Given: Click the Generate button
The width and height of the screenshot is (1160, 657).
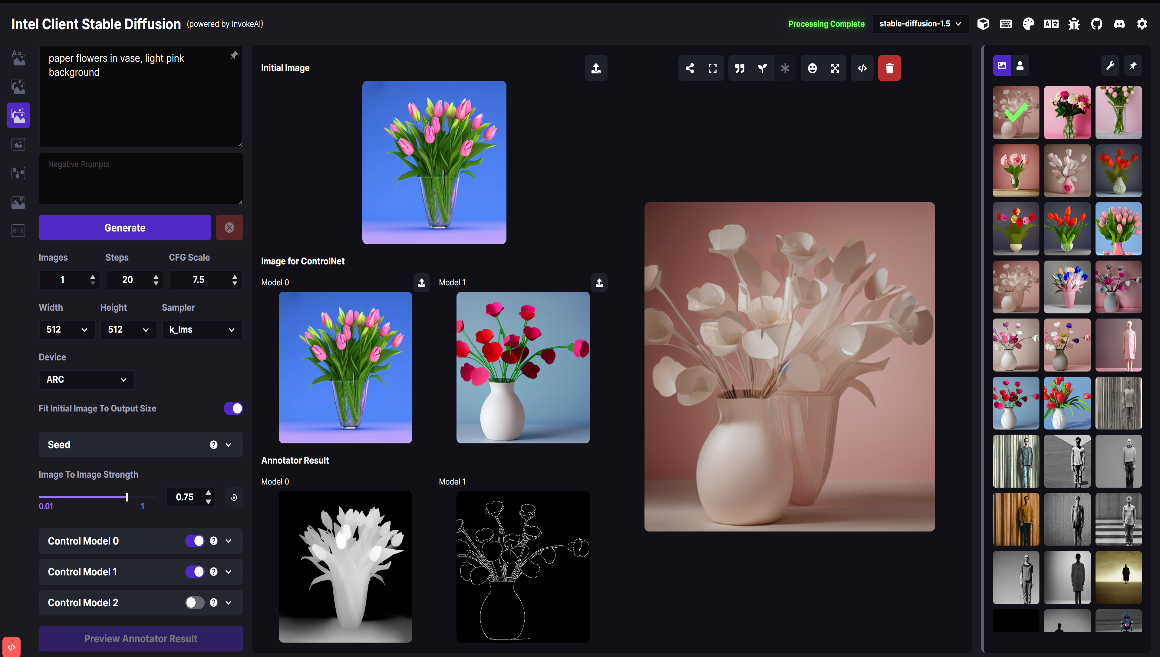Looking at the screenshot, I should [125, 228].
